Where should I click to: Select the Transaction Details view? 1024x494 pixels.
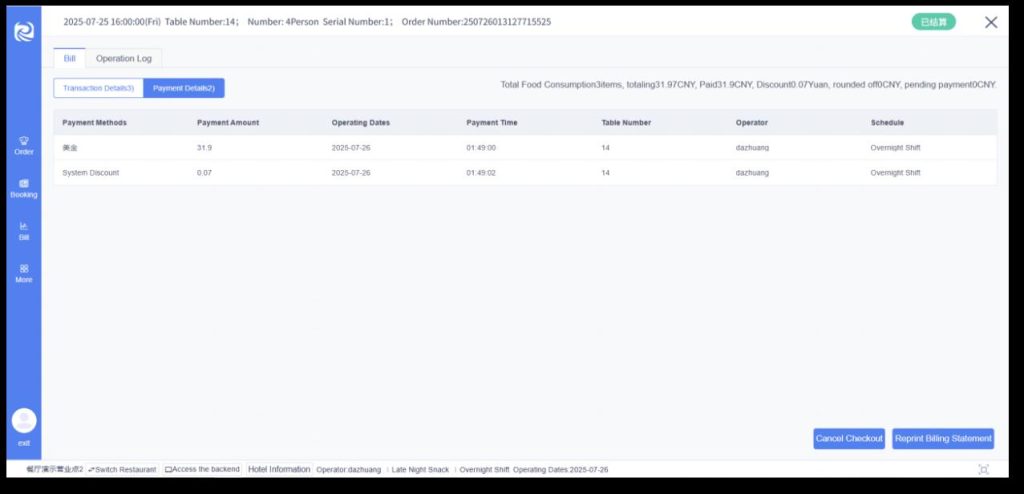point(98,88)
